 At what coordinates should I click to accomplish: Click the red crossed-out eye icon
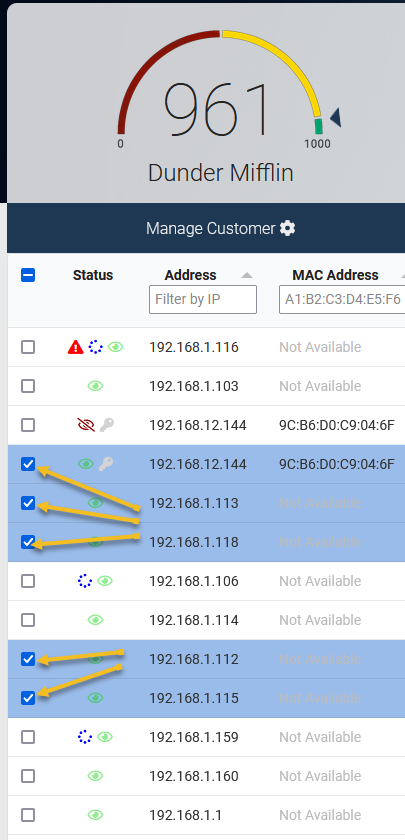coord(86,425)
